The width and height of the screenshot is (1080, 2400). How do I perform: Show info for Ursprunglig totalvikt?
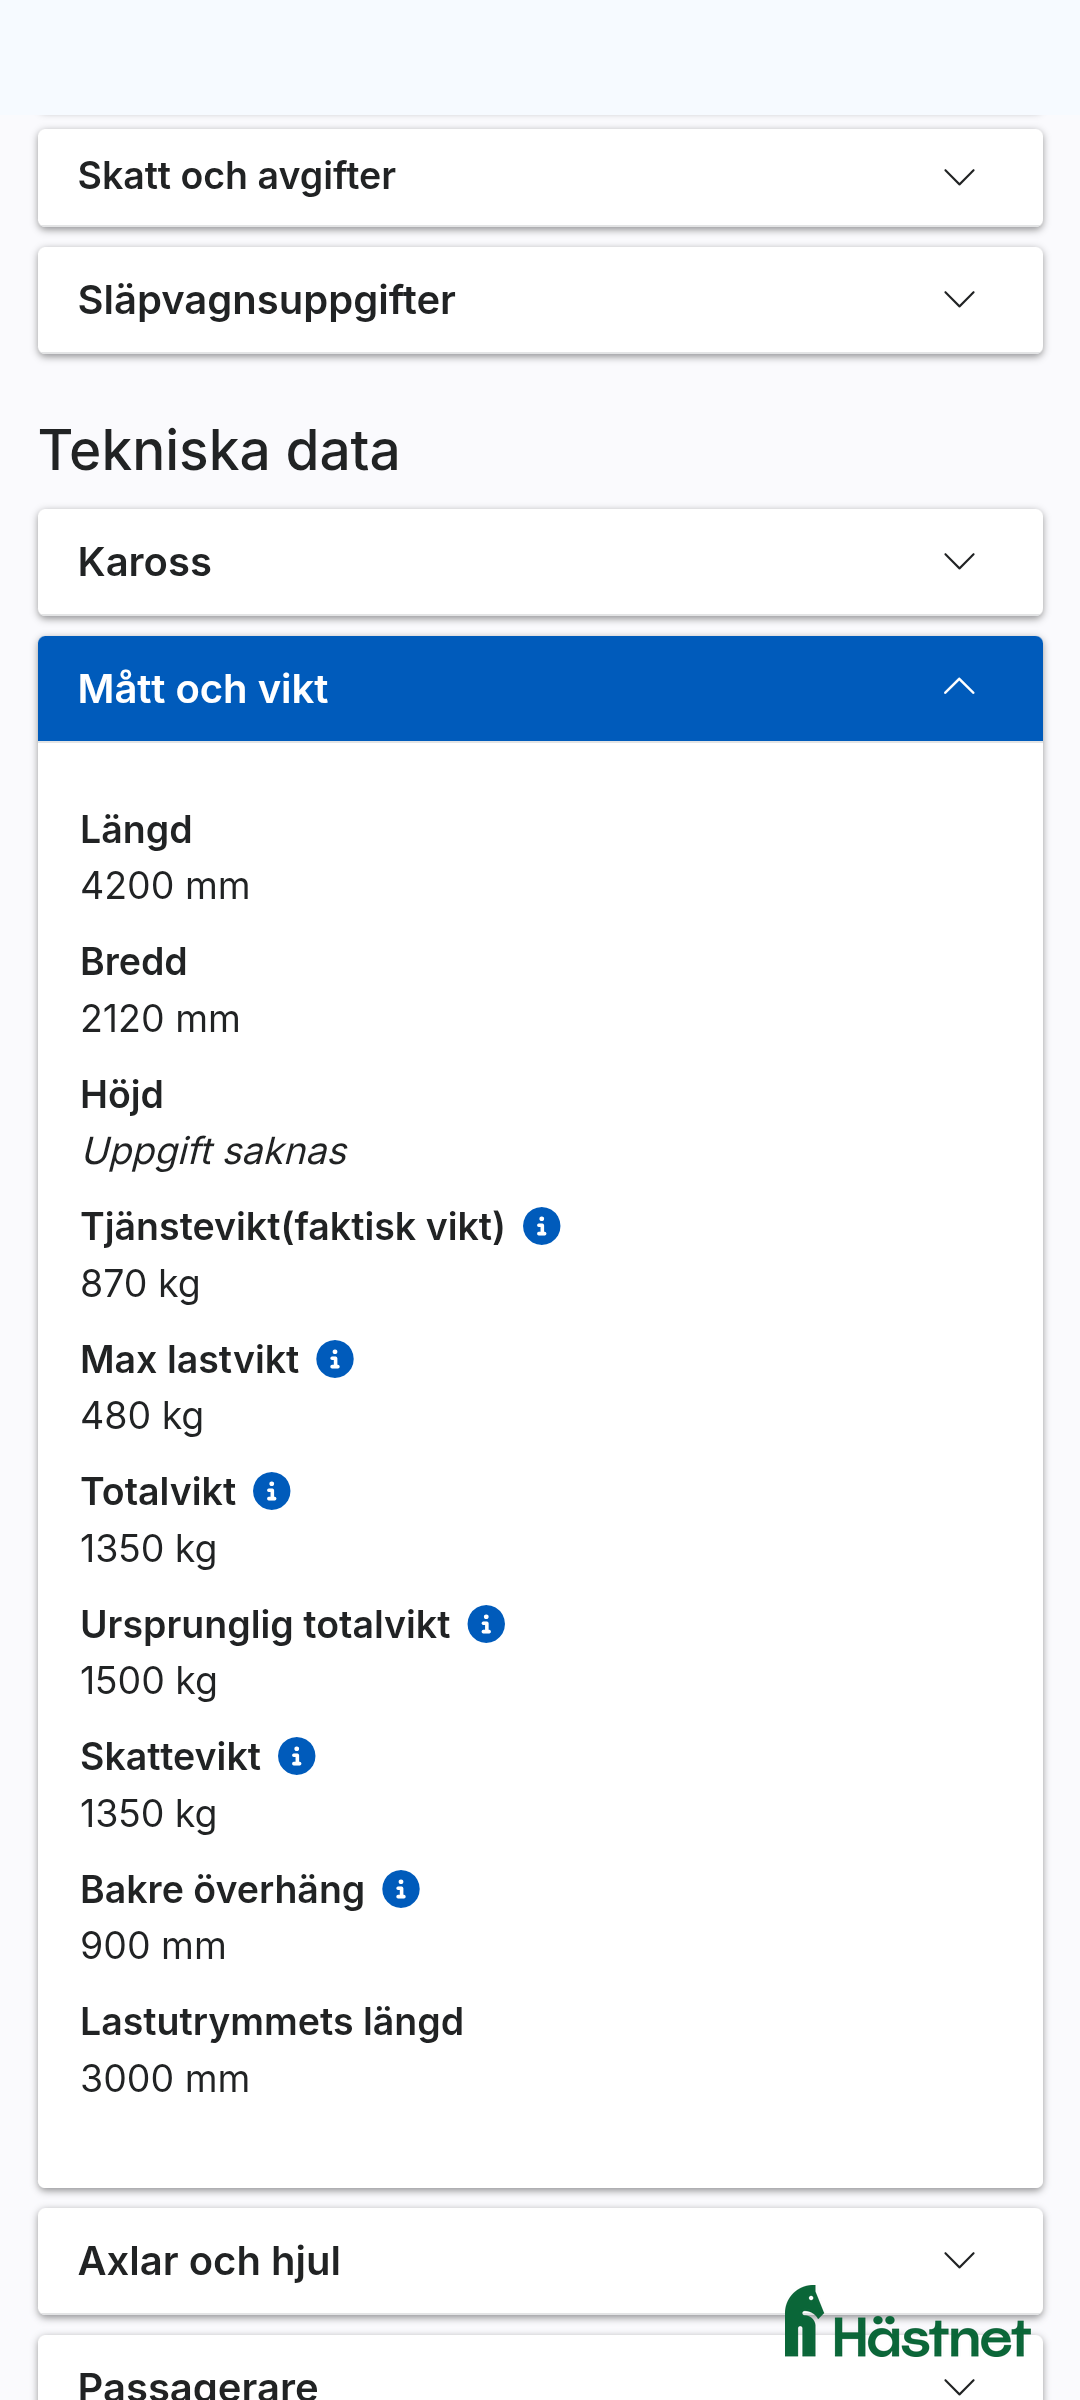pyautogui.click(x=485, y=1622)
